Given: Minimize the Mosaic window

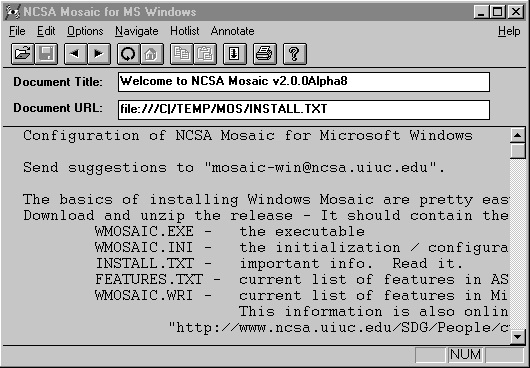Looking at the screenshot, I should (x=481, y=12).
